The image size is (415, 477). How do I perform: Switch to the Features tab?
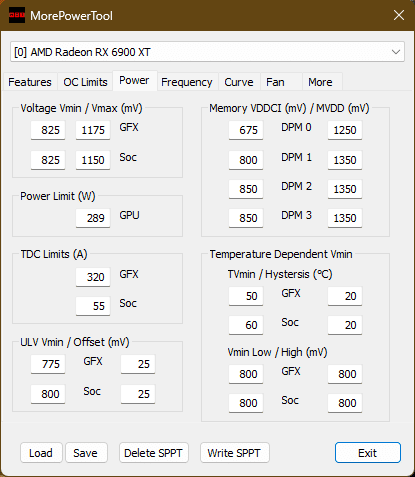tap(30, 82)
